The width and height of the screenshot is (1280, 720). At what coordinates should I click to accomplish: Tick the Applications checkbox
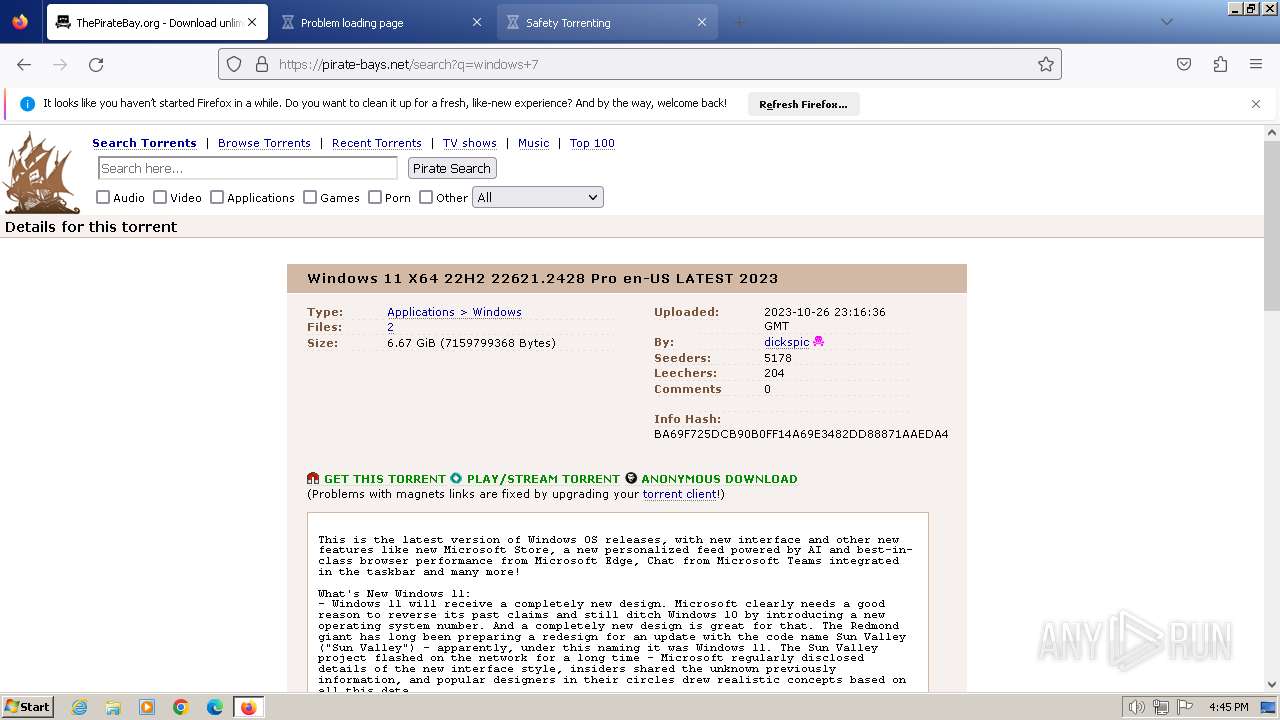(x=217, y=197)
